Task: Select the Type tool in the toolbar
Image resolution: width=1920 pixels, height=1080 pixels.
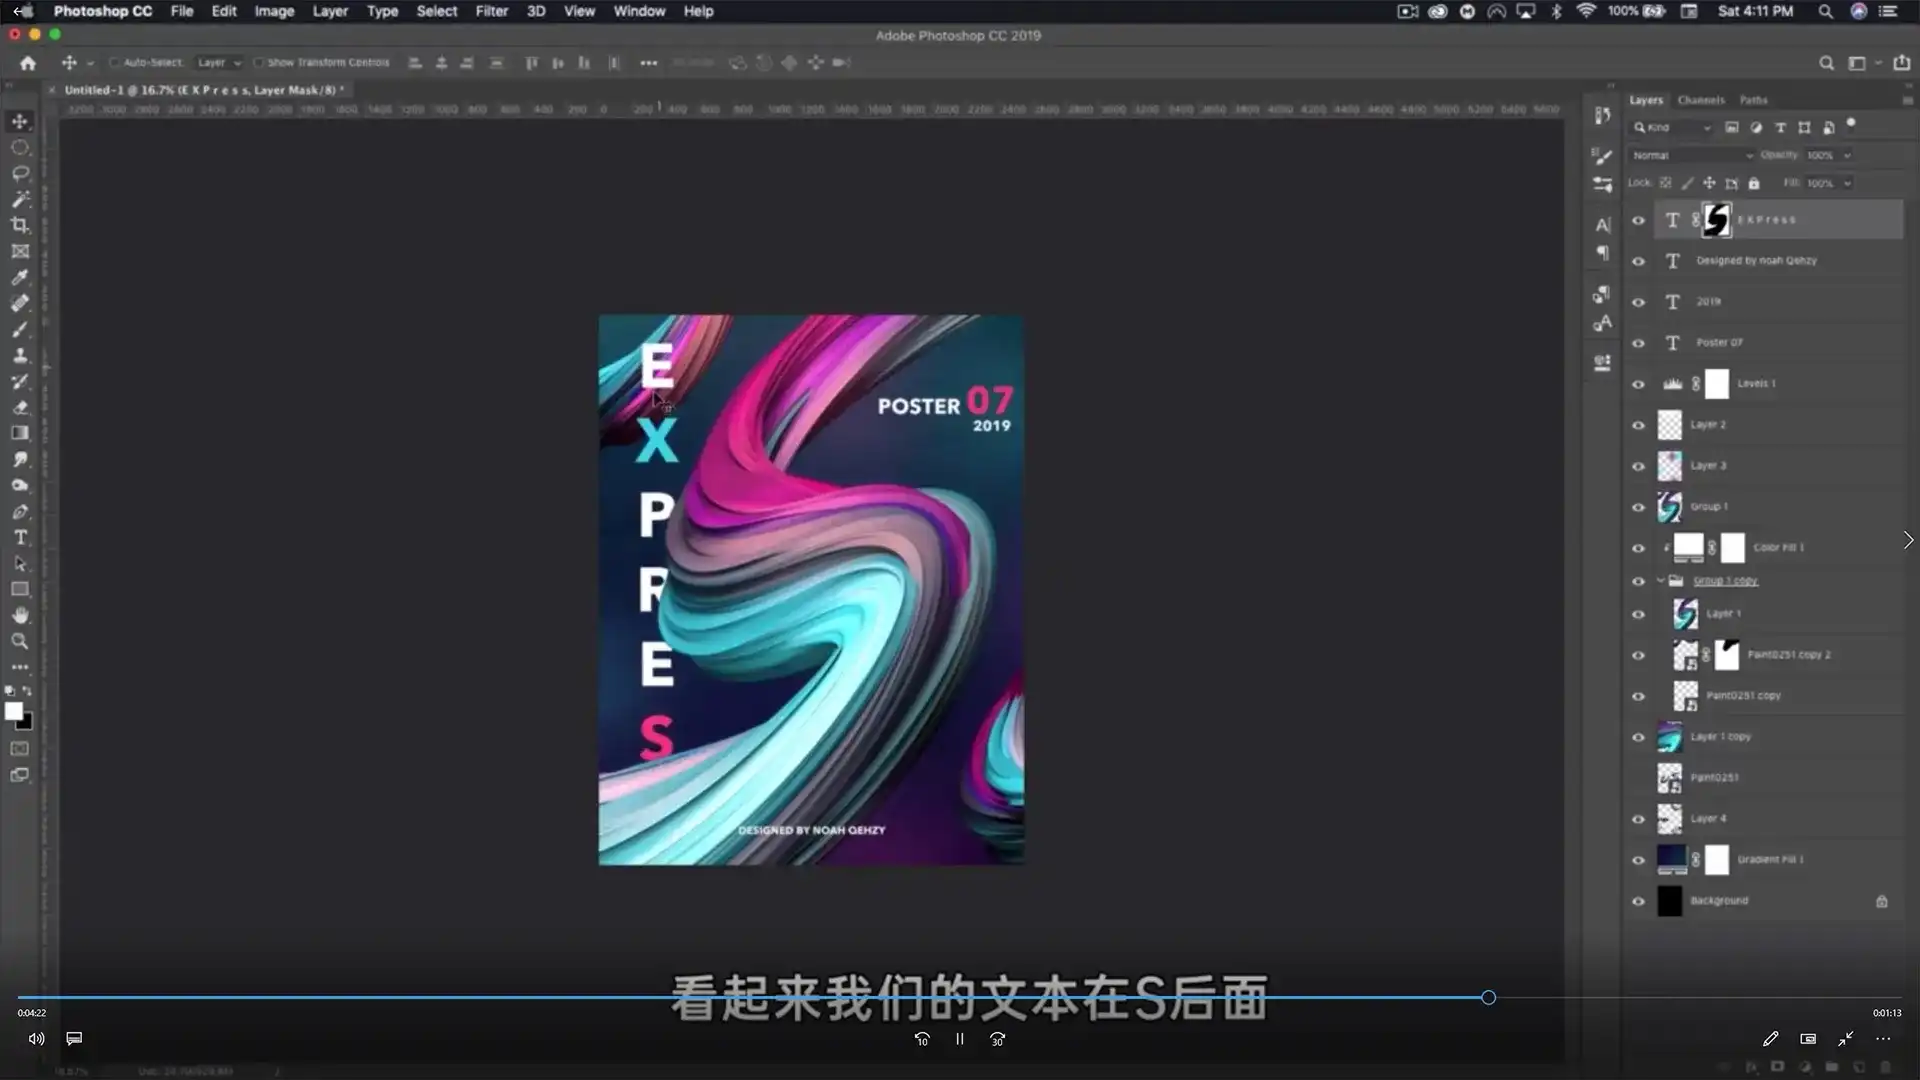Action: click(20, 537)
